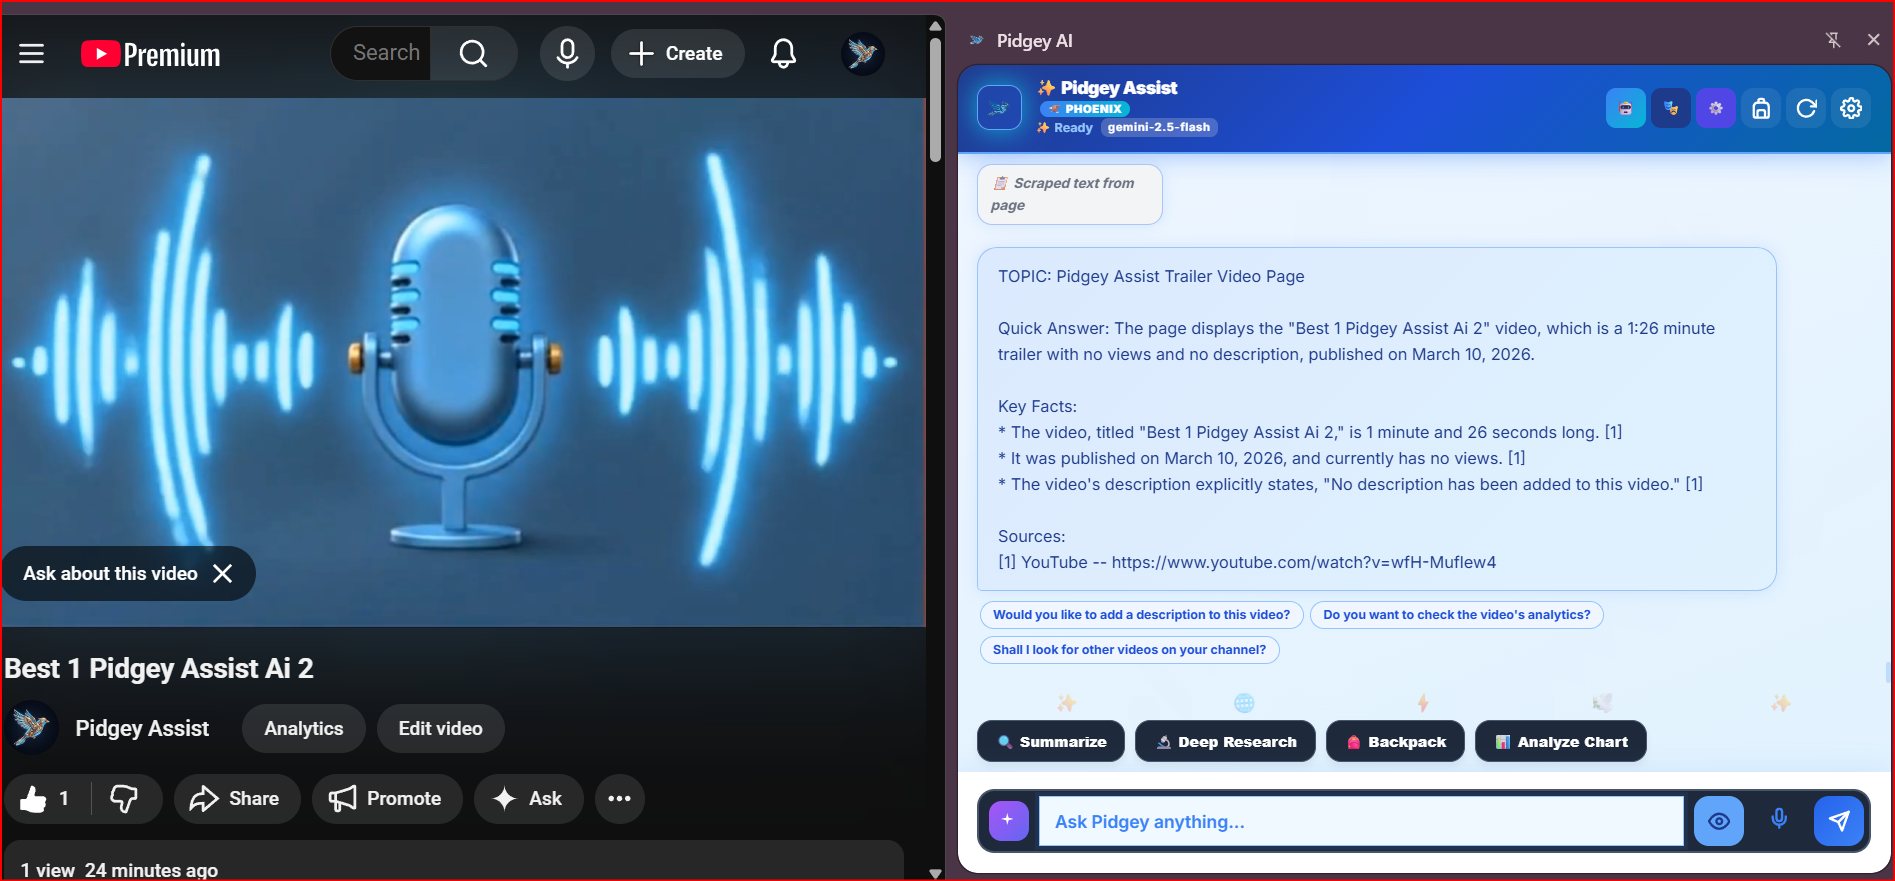The height and width of the screenshot is (881, 1895).
Task: Click the Pidgey Assist bird logo tile
Action: click(999, 108)
